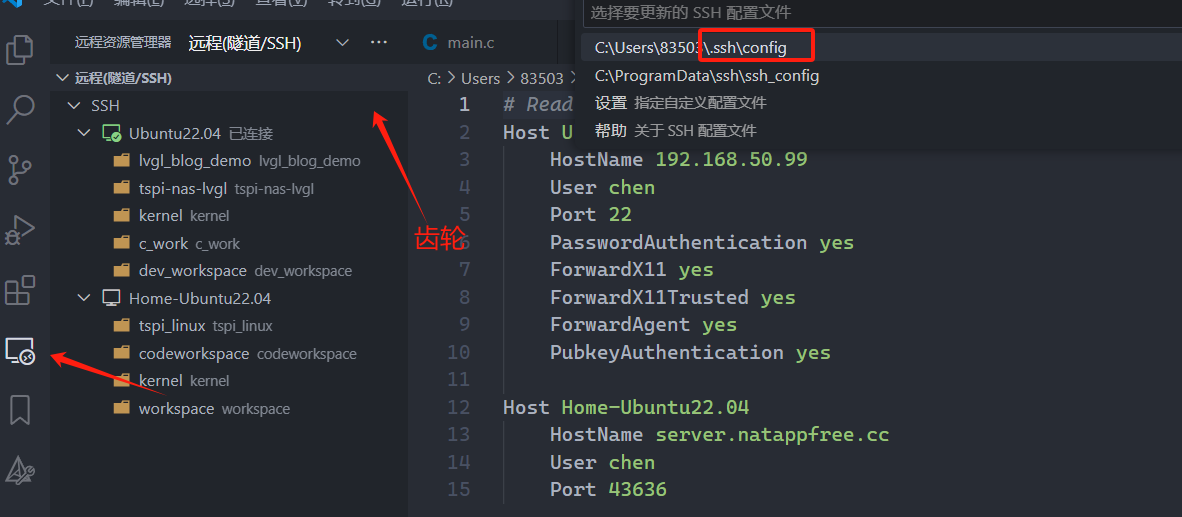Open the codeworkspace remote folder
Image resolution: width=1182 pixels, height=517 pixels.
tap(229, 353)
